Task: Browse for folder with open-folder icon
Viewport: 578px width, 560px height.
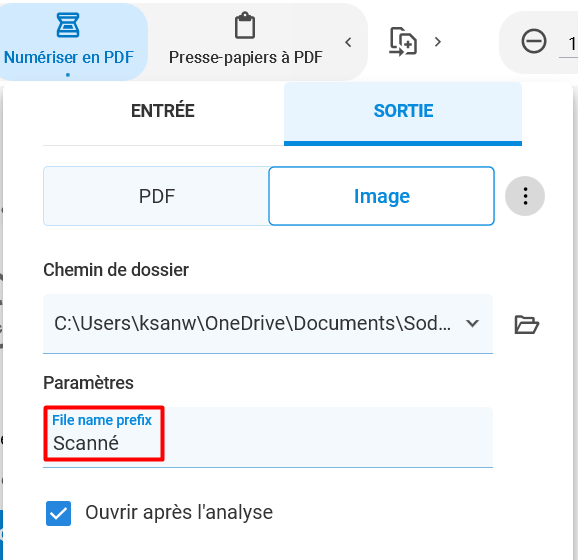Action: click(x=526, y=324)
